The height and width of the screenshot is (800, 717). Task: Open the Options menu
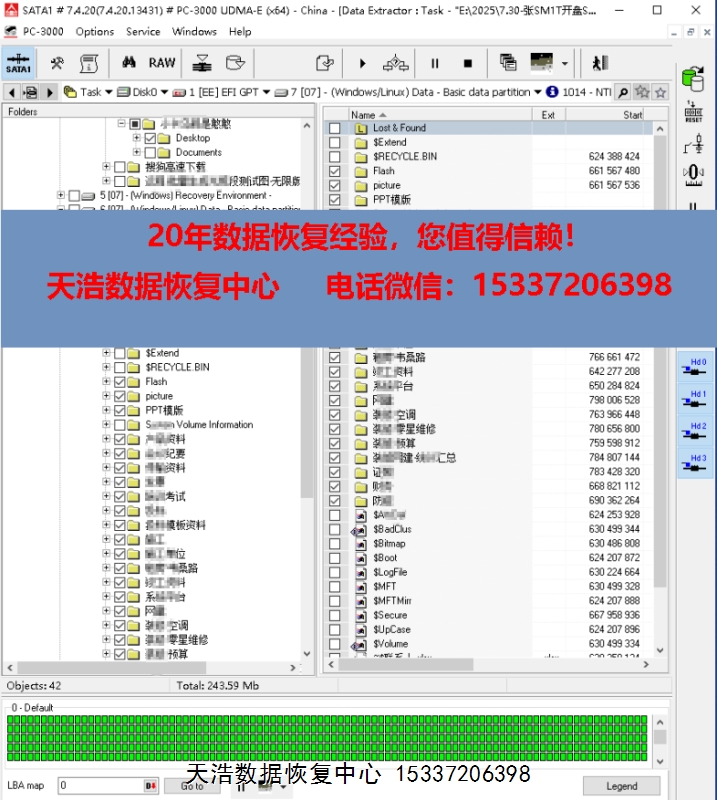pos(95,31)
